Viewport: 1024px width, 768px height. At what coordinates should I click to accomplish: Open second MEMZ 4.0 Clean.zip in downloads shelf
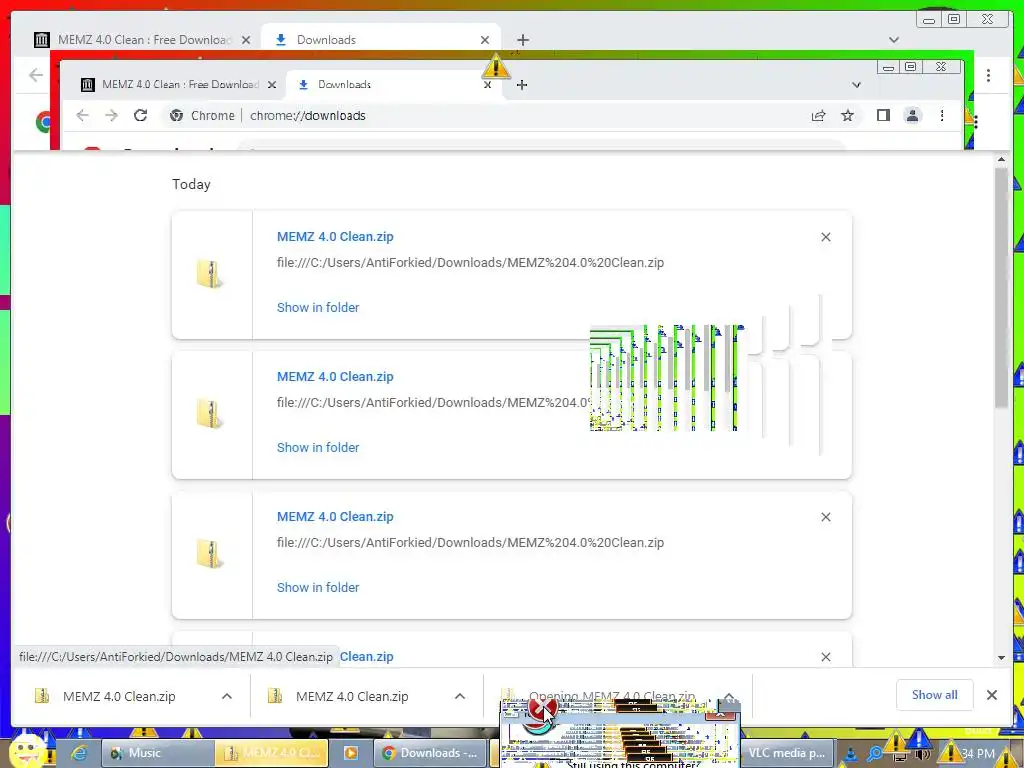[x=352, y=696]
